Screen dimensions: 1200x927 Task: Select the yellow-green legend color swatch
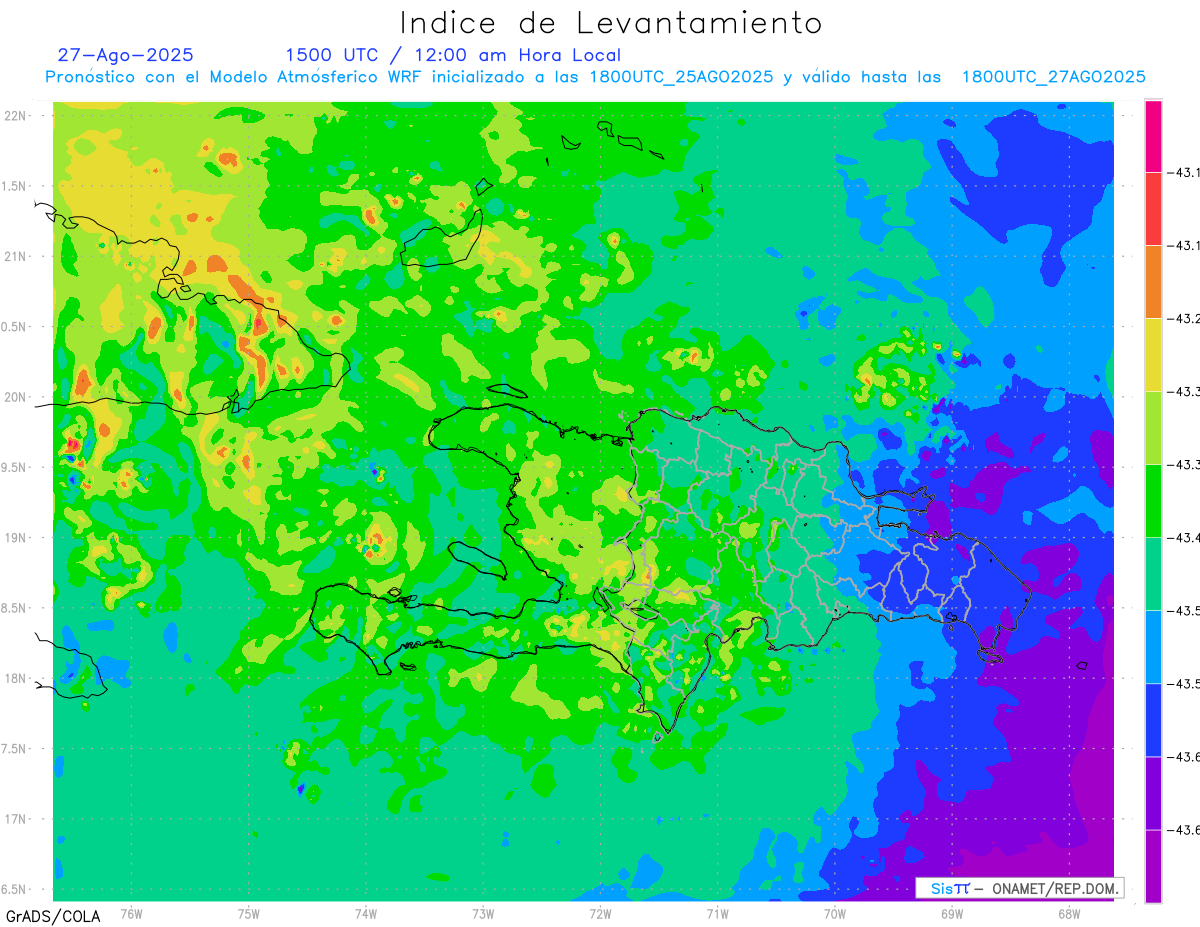[1153, 428]
